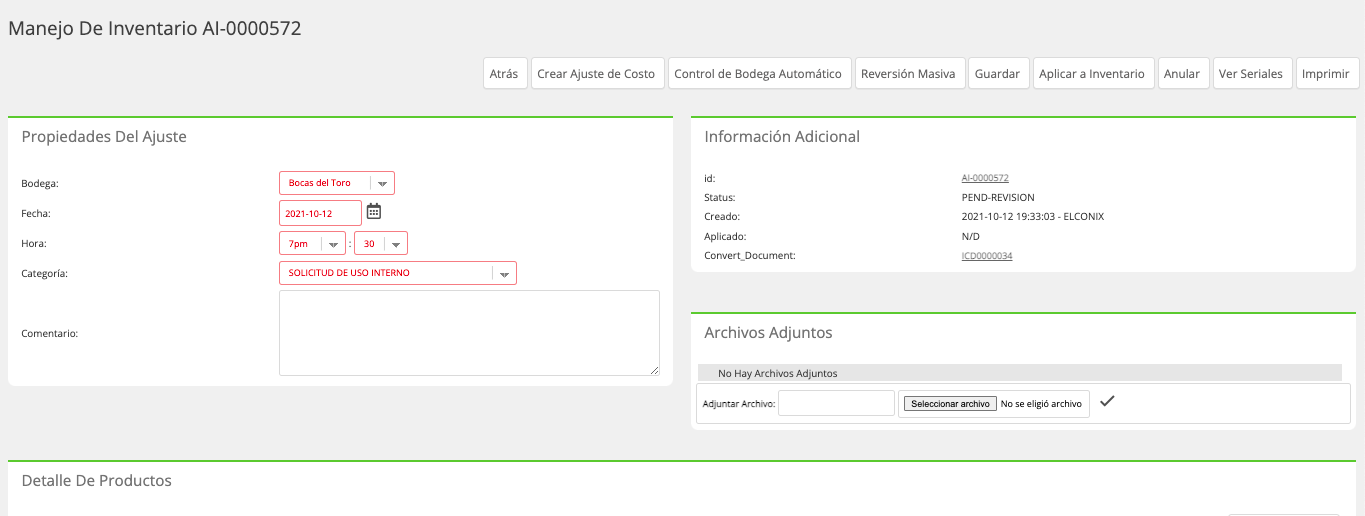This screenshot has height=516, width=1365.
Task: Click the Propiedades Del Ajuste heading
Action: (104, 137)
